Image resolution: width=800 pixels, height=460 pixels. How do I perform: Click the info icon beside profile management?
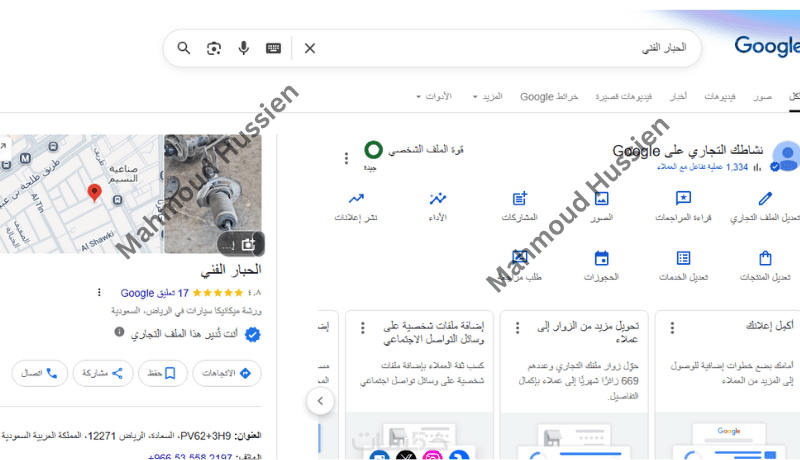(119, 332)
